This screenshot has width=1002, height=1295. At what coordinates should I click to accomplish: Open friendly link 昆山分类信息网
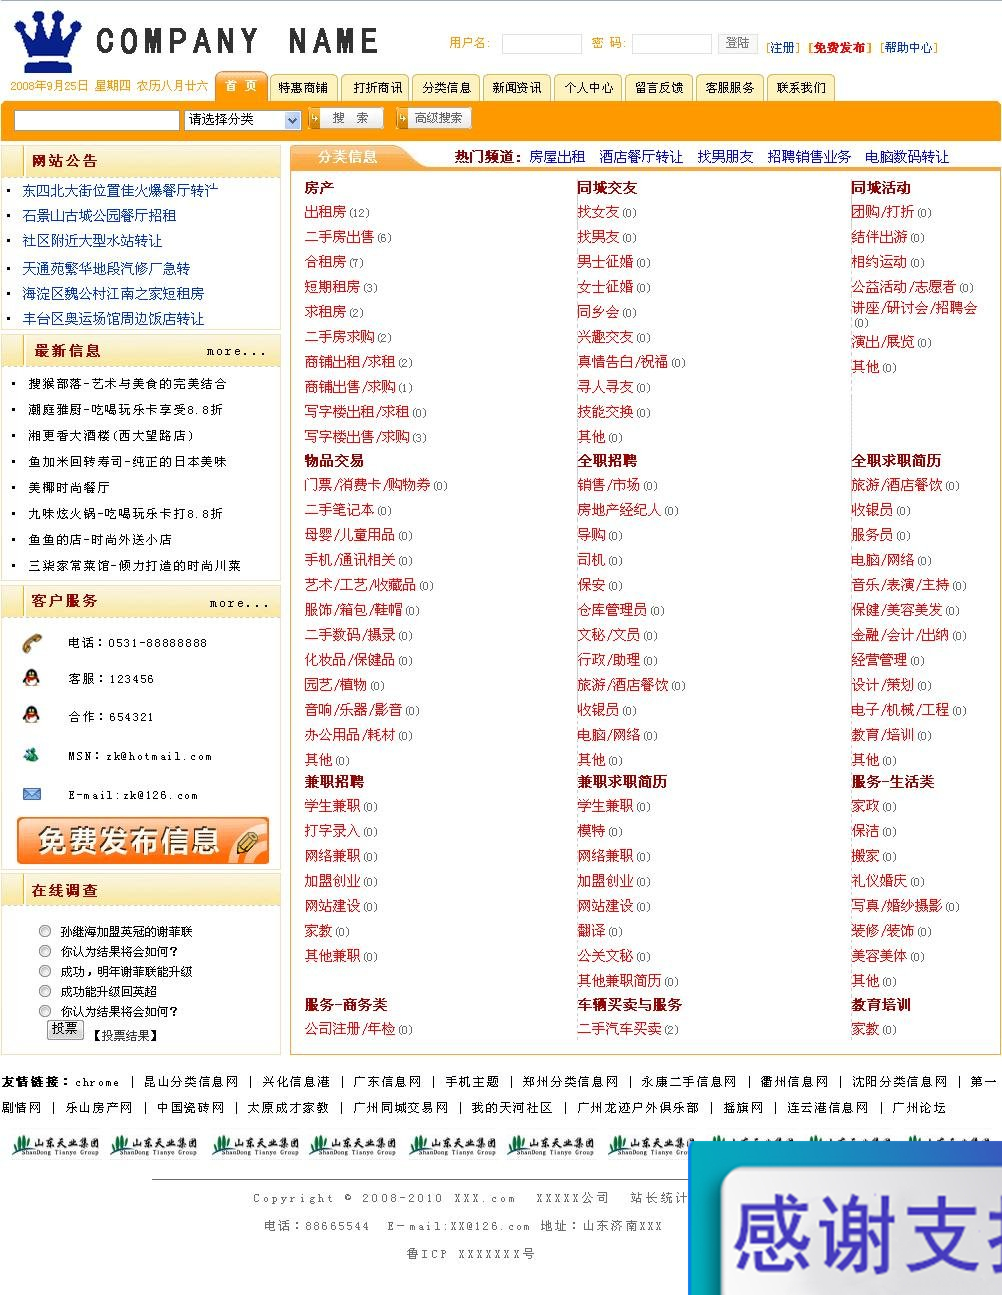pyautogui.click(x=191, y=1082)
